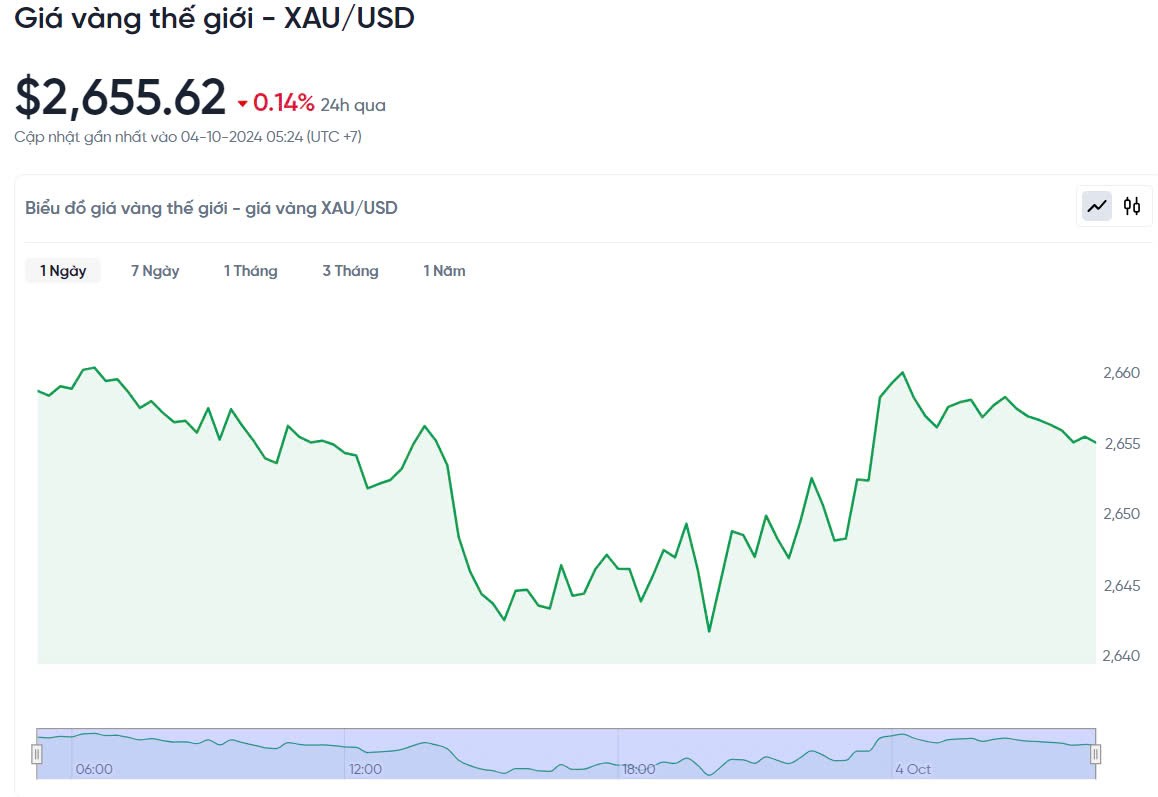The image size is (1158, 797).
Task: Click the 06:00 marker in the navigator
Action: point(94,769)
